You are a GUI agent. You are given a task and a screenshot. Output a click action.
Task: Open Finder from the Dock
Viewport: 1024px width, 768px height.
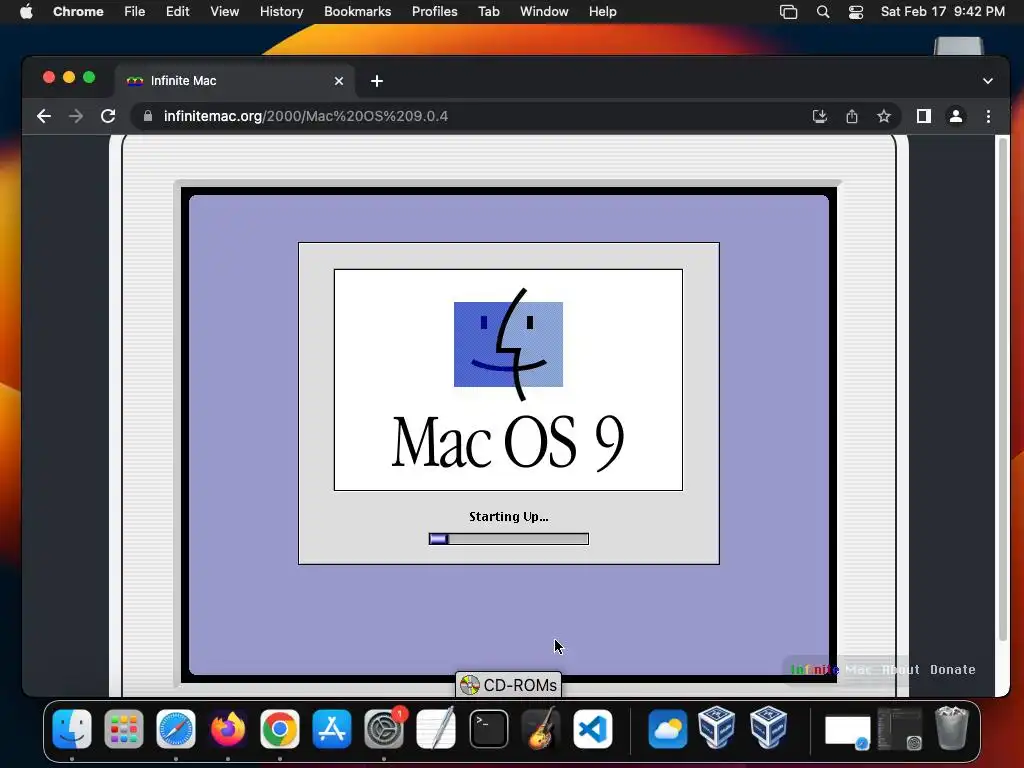pos(72,729)
